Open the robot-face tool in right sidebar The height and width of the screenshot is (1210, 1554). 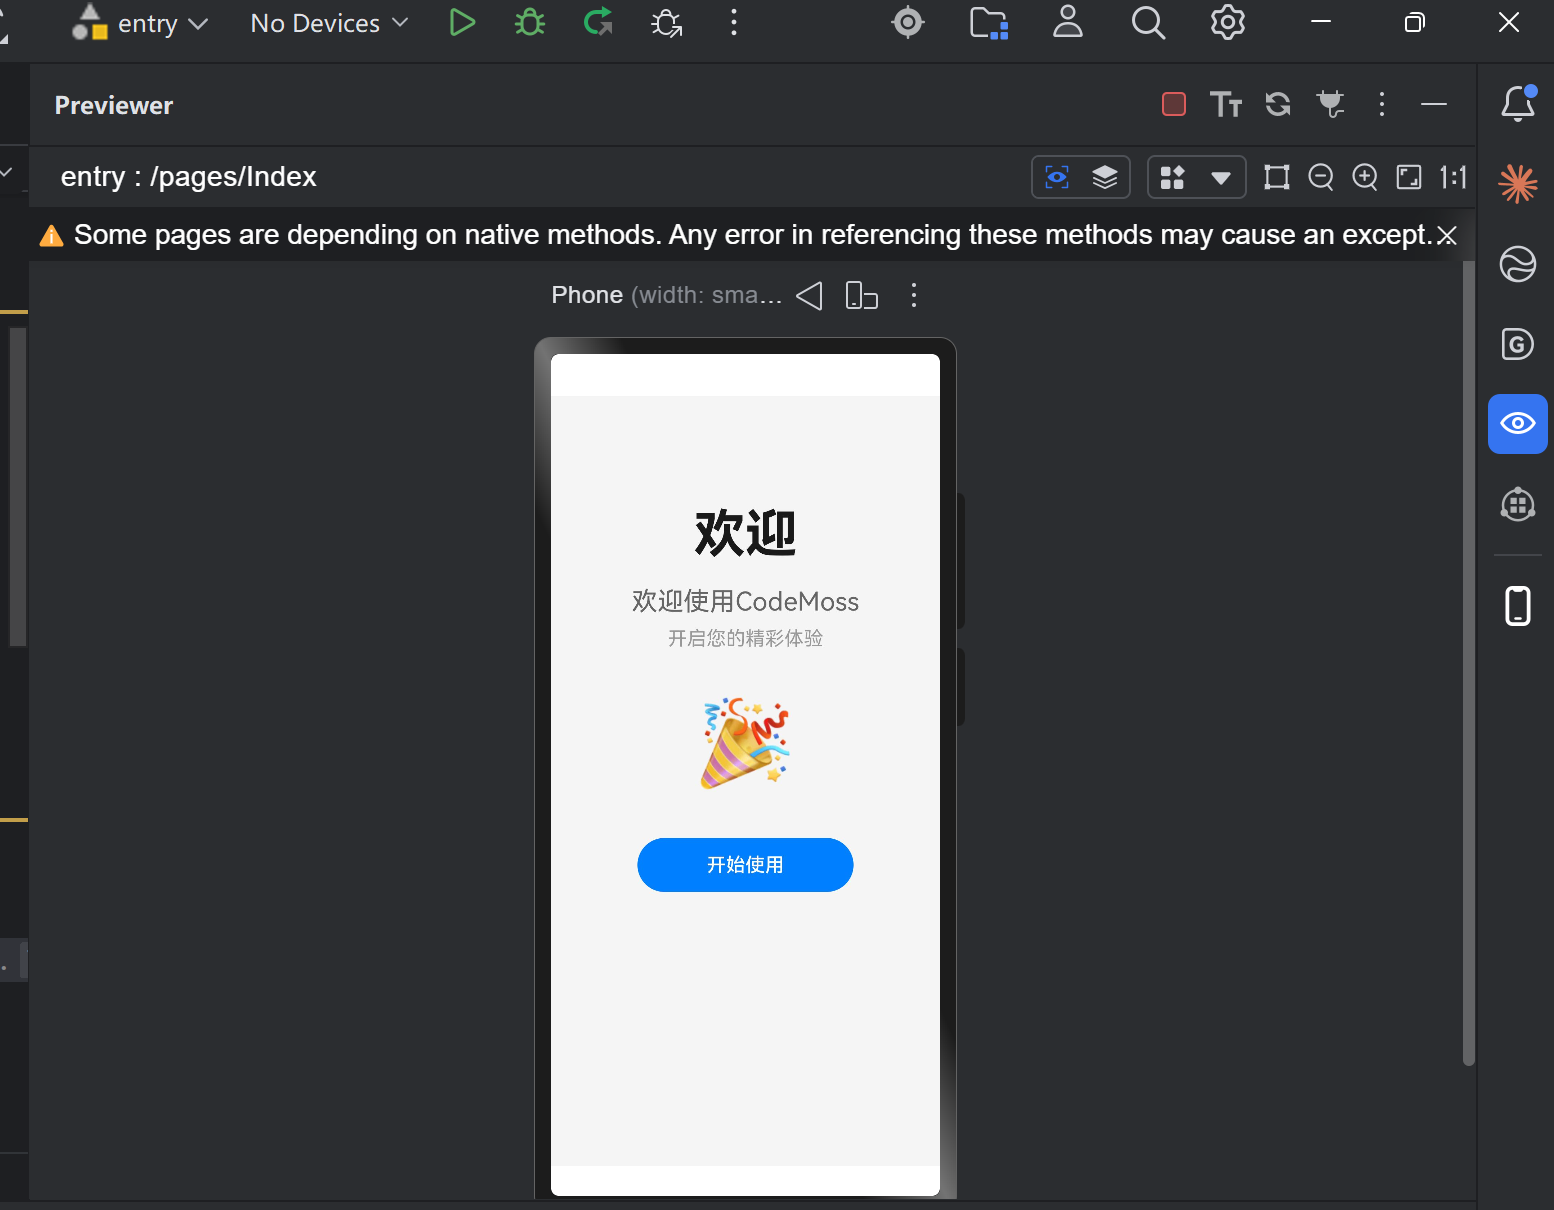tap(1518, 504)
